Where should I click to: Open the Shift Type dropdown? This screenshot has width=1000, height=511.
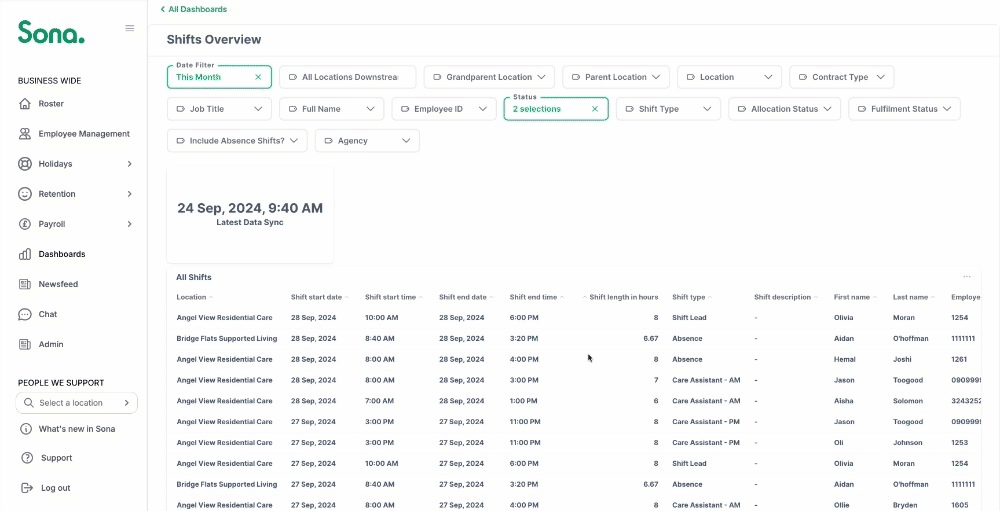coord(668,109)
